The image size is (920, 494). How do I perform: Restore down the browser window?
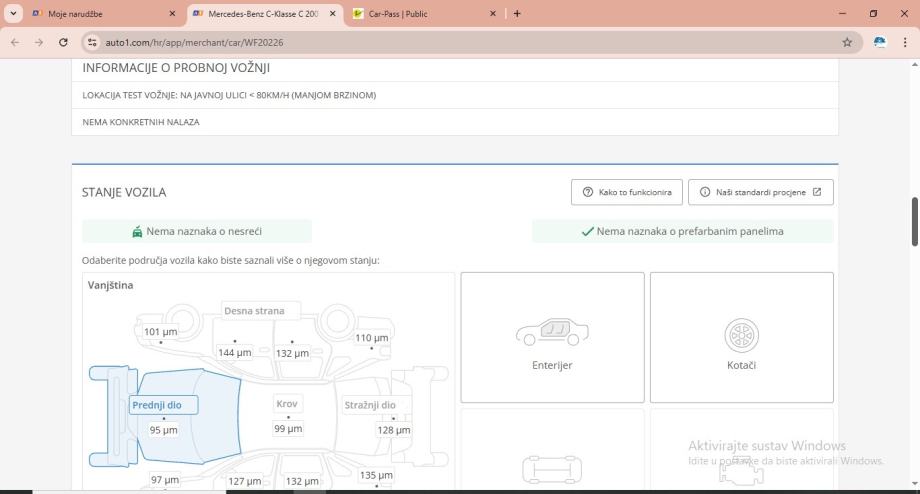873,13
